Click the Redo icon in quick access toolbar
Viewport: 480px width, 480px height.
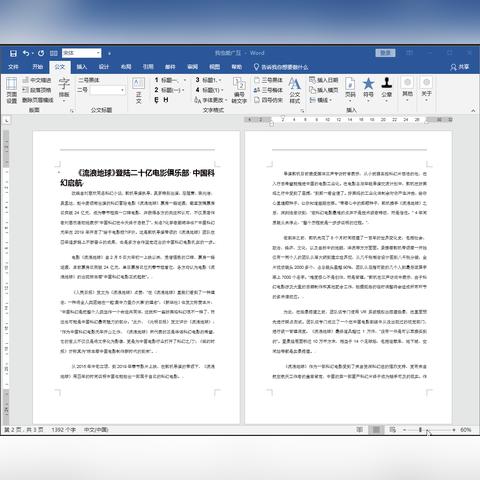point(41,53)
